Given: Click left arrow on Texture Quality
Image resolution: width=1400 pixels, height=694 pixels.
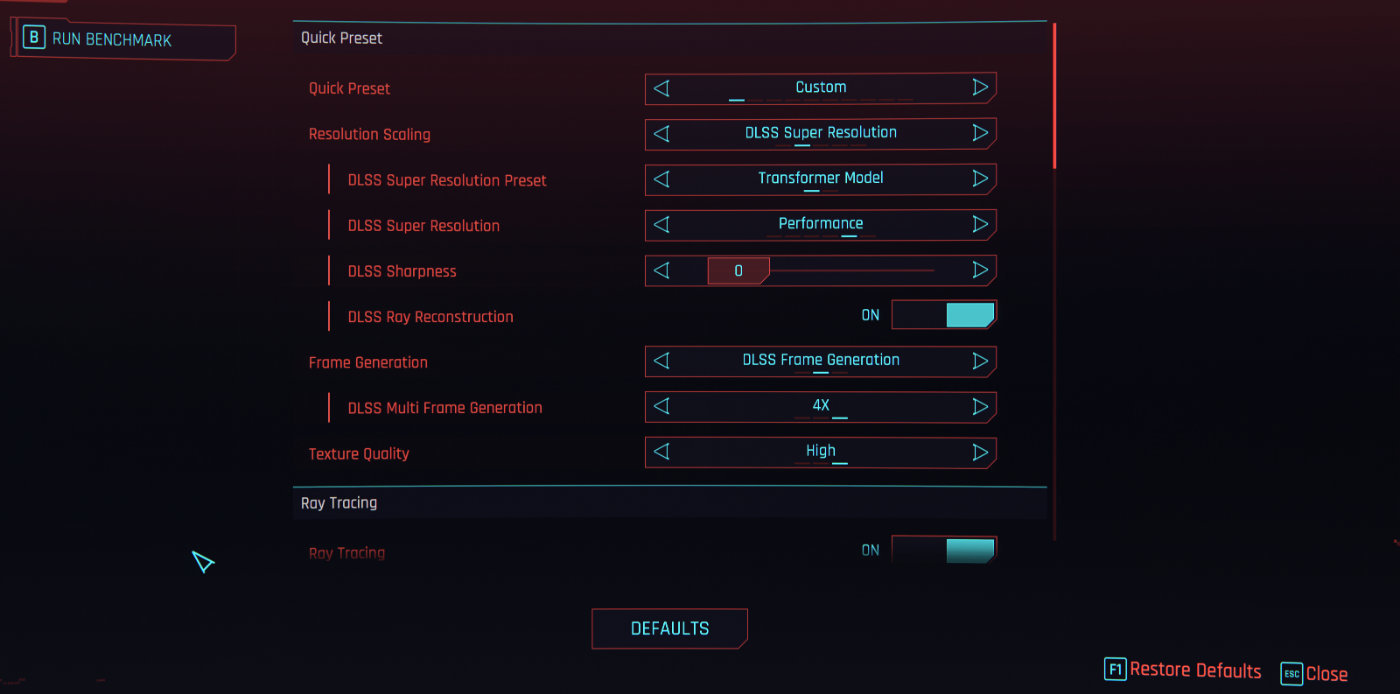Looking at the screenshot, I should coord(661,453).
